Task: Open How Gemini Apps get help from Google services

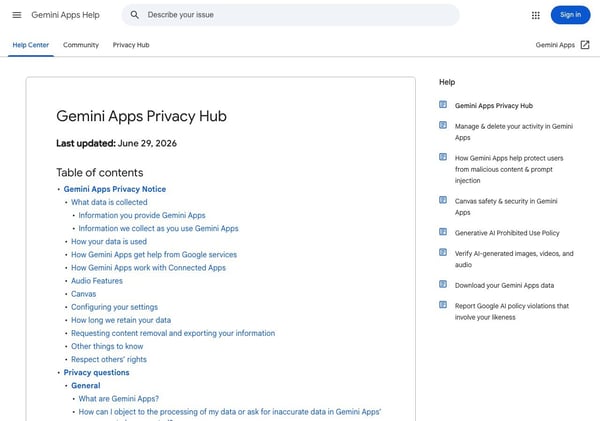Action: point(154,255)
